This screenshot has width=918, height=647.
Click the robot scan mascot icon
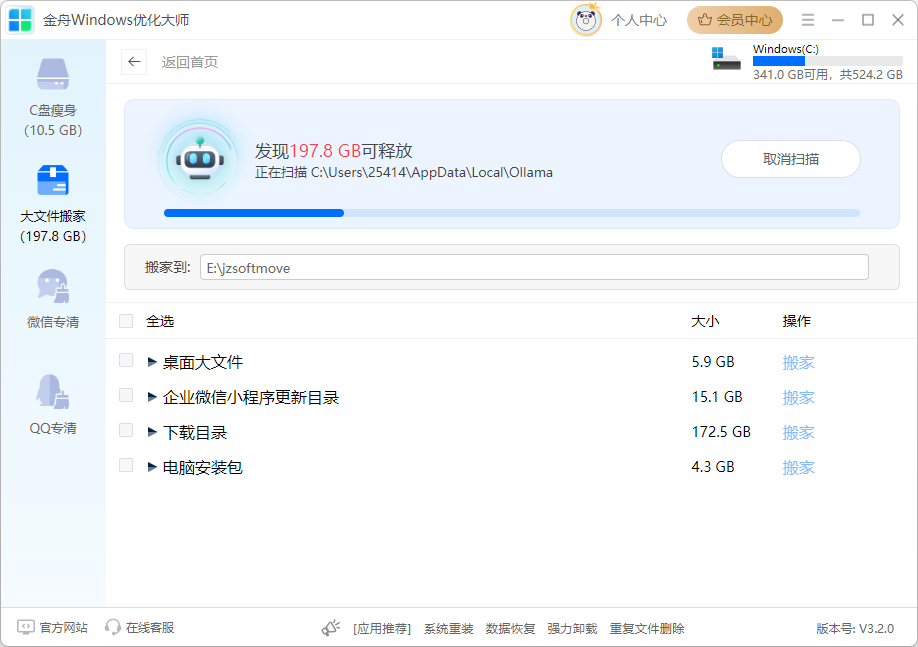(199, 158)
